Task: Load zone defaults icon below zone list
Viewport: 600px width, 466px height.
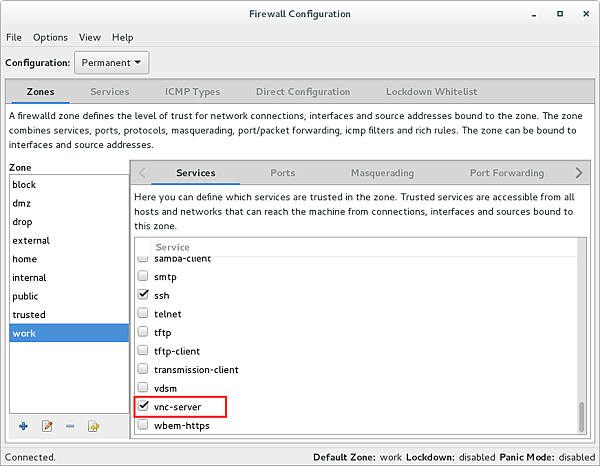Action: point(93,426)
